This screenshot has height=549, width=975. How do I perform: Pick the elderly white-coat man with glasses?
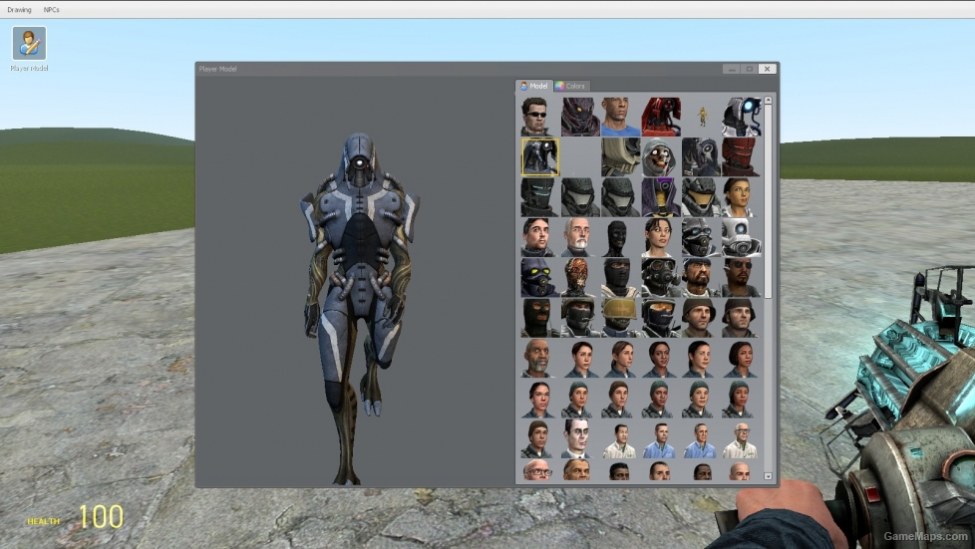[x=741, y=438]
